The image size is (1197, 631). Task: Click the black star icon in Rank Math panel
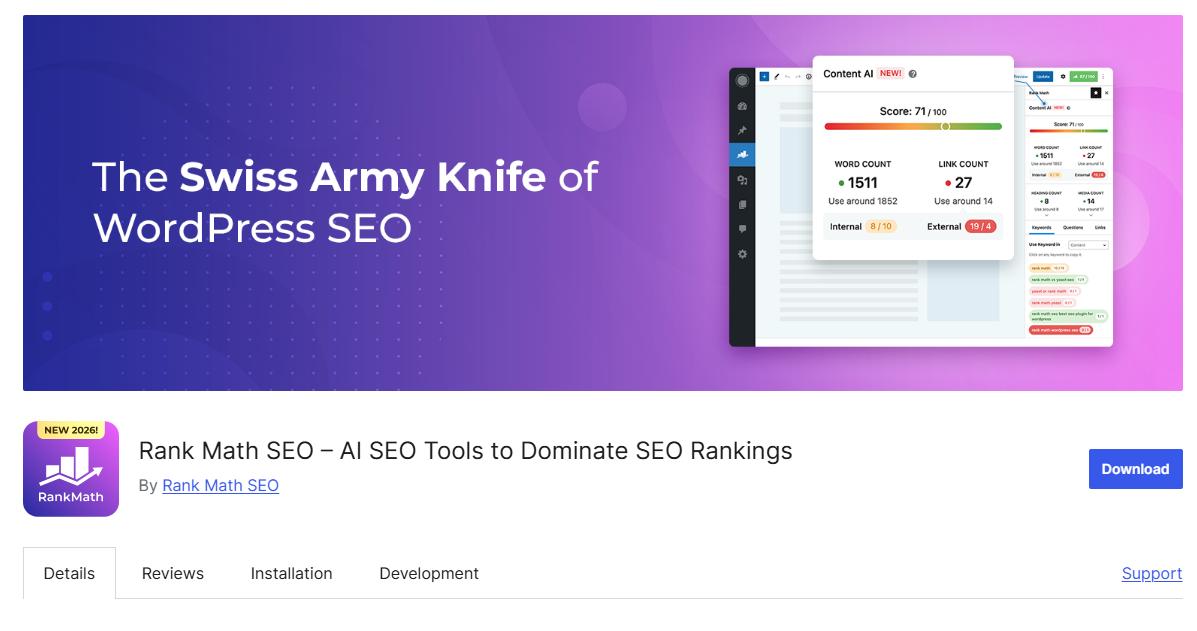click(1095, 93)
